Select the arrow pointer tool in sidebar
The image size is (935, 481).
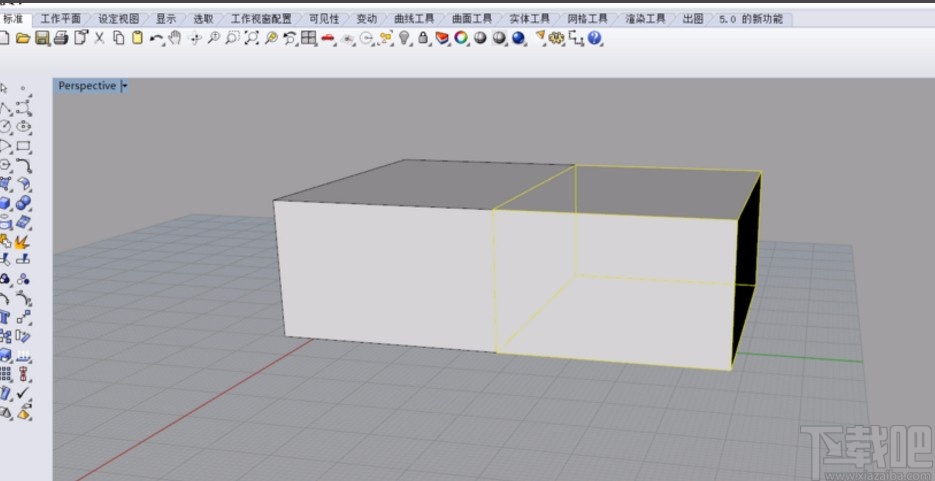(4, 88)
